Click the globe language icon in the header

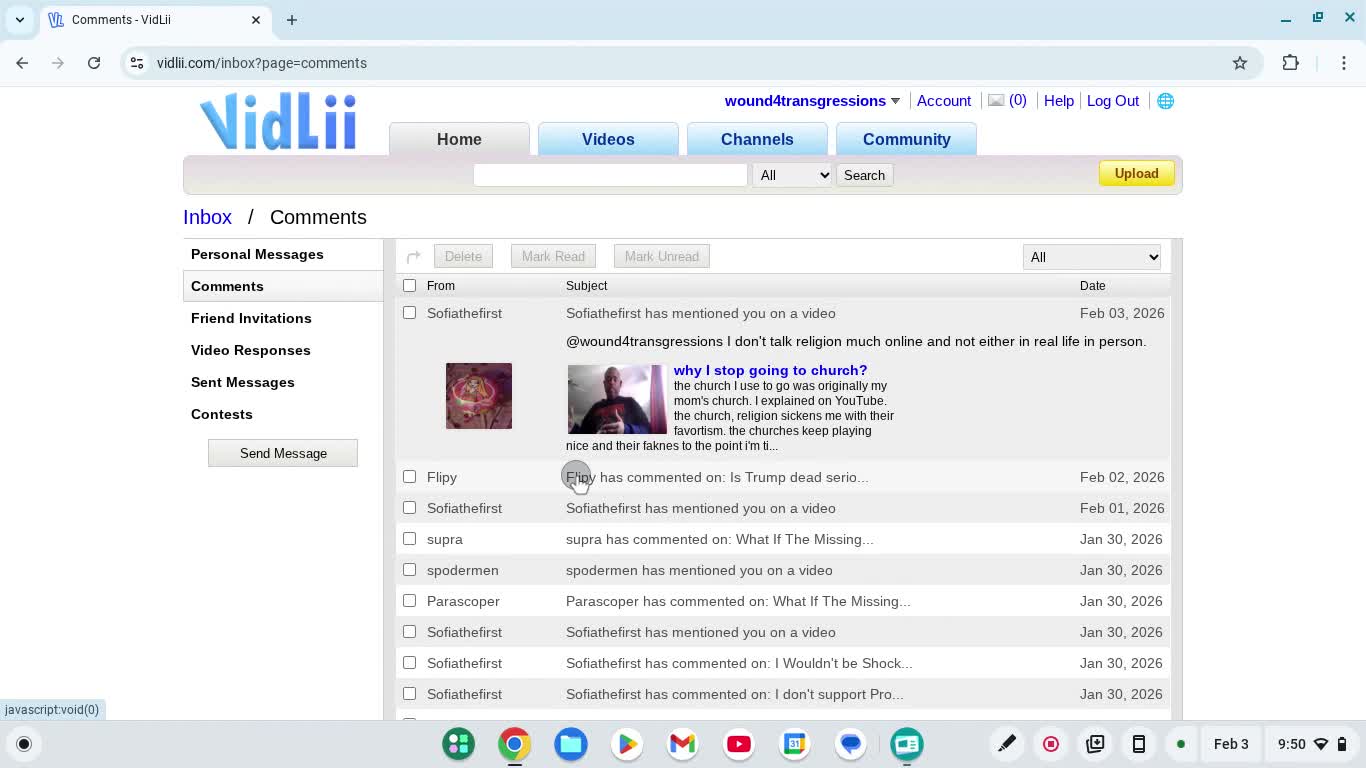pyautogui.click(x=1165, y=100)
